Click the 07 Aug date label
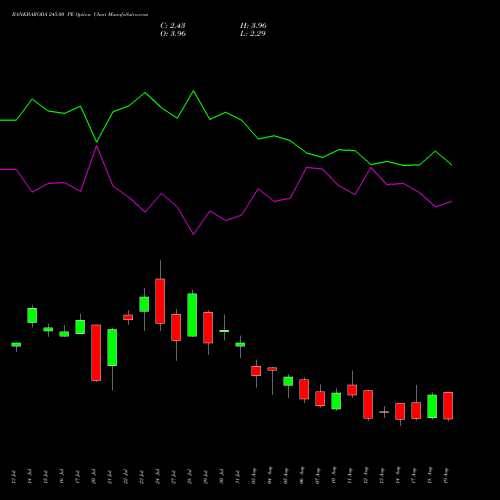This screenshot has height=500, width=500. tap(318, 476)
